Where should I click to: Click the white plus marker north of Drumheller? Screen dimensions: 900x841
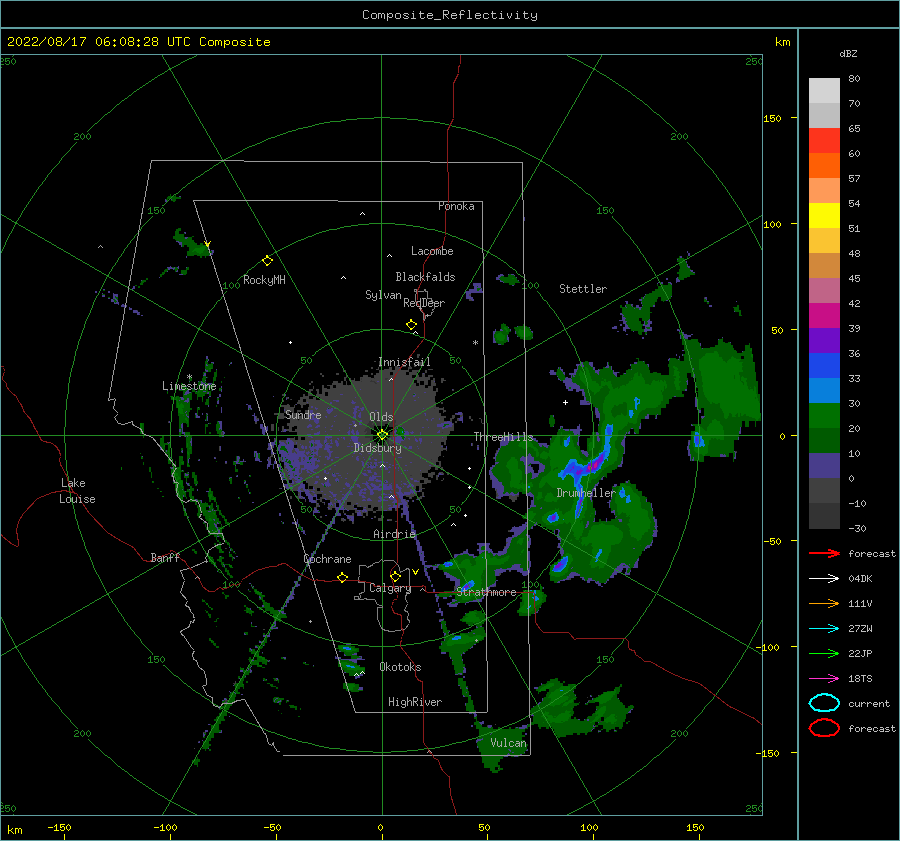(565, 402)
